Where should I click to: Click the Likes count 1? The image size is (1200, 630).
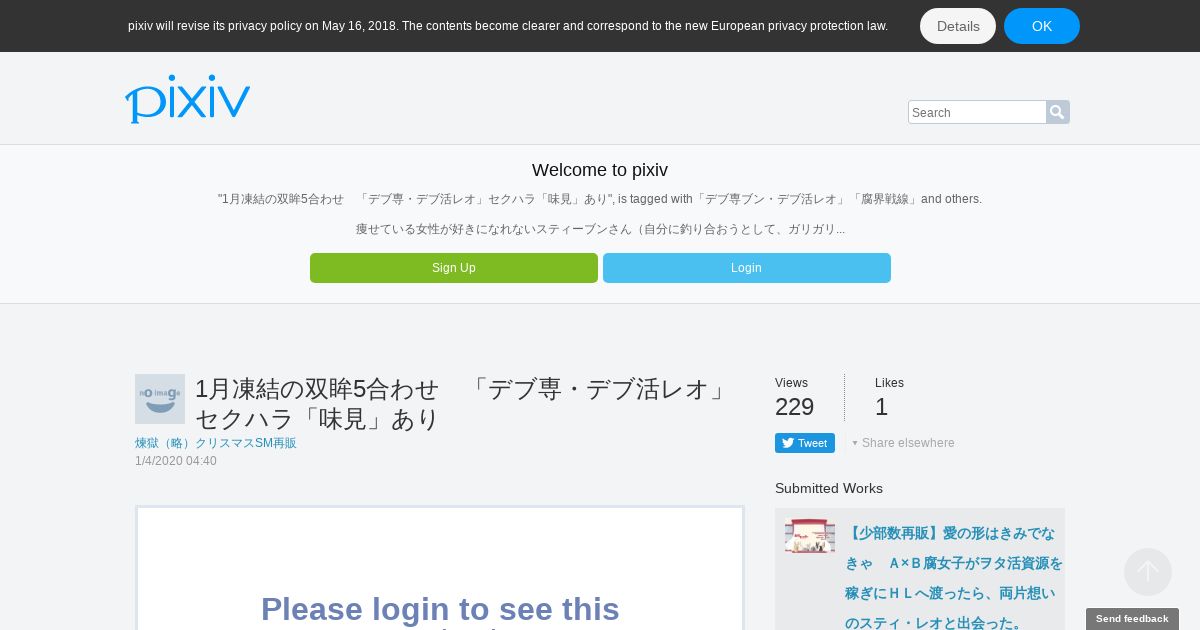coord(881,407)
